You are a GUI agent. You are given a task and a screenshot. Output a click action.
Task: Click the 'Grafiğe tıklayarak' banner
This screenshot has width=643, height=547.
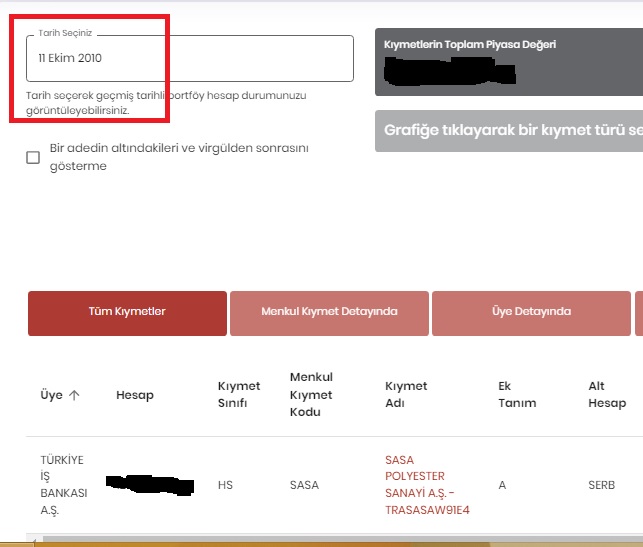click(509, 131)
